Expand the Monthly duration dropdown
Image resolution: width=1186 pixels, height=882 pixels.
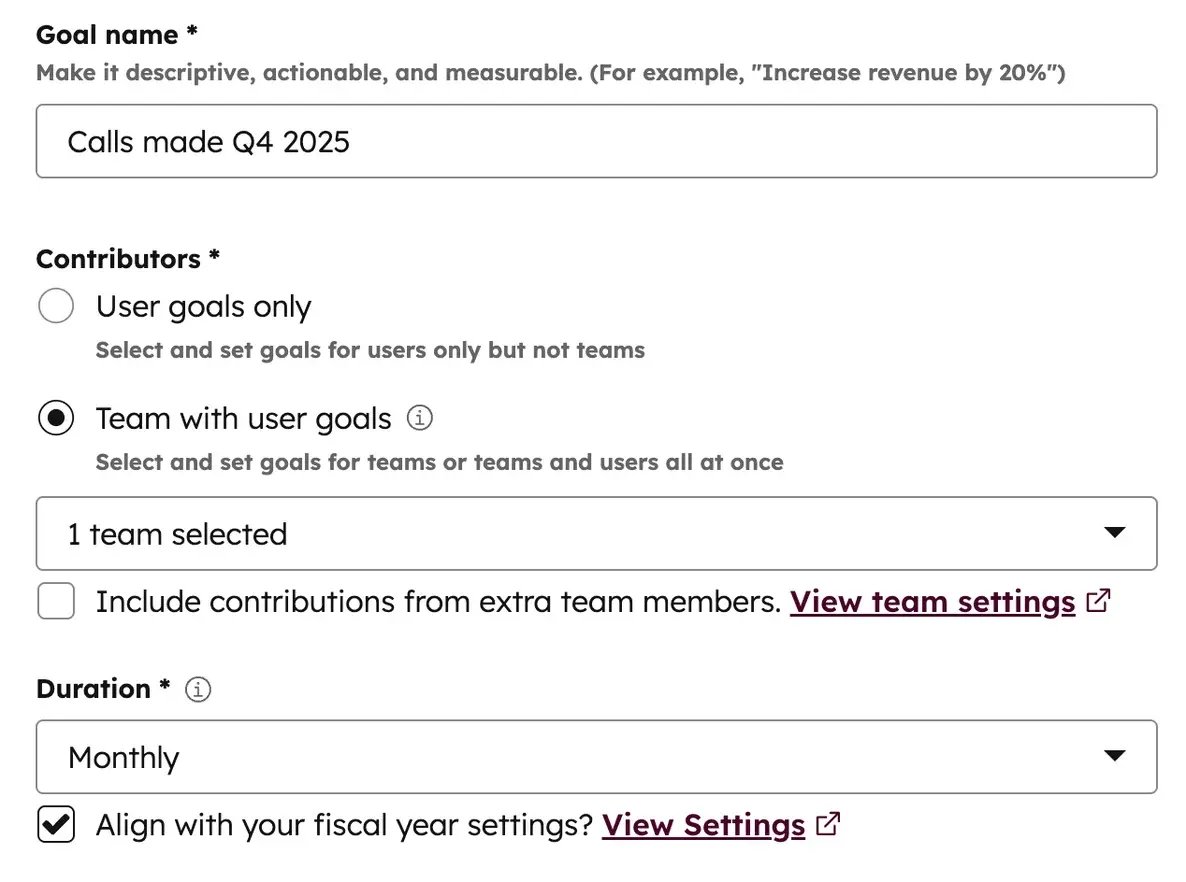coord(595,757)
